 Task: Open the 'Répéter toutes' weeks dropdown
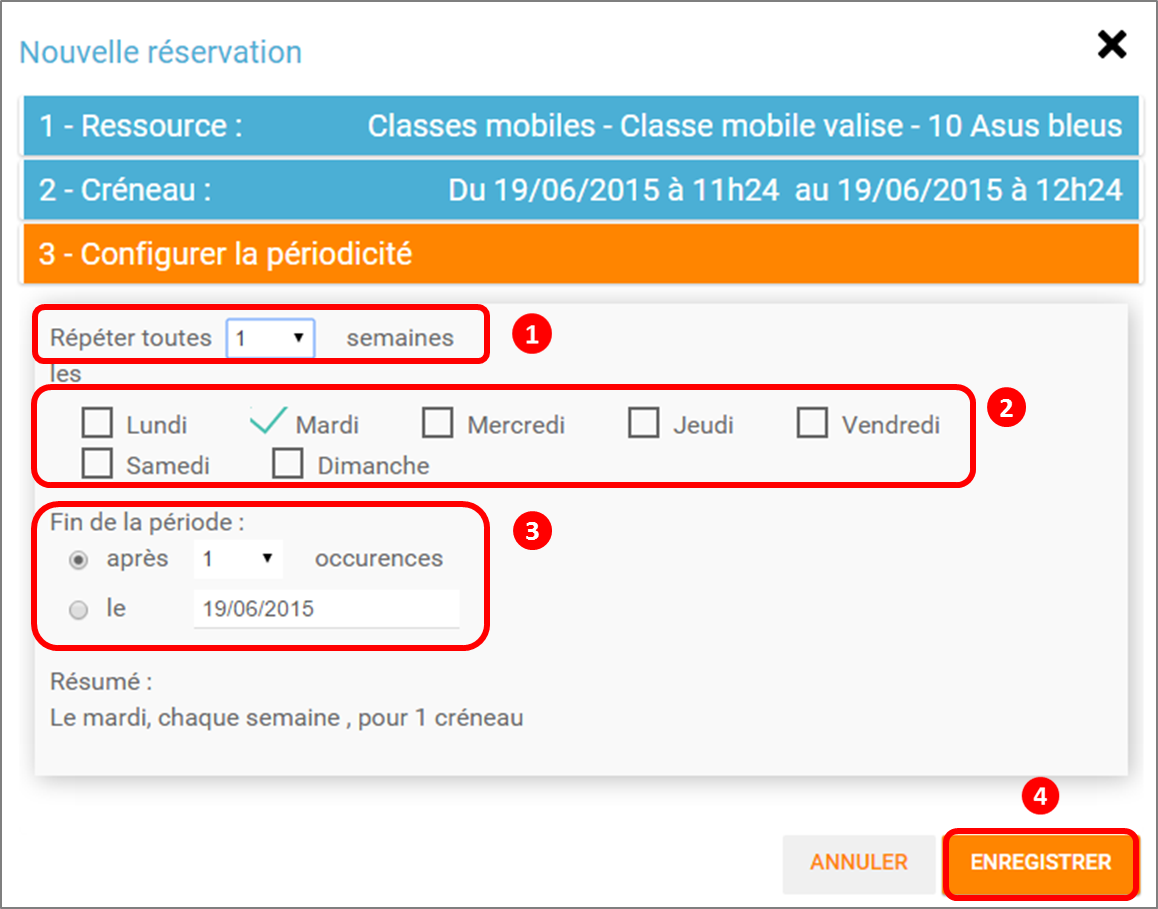270,337
